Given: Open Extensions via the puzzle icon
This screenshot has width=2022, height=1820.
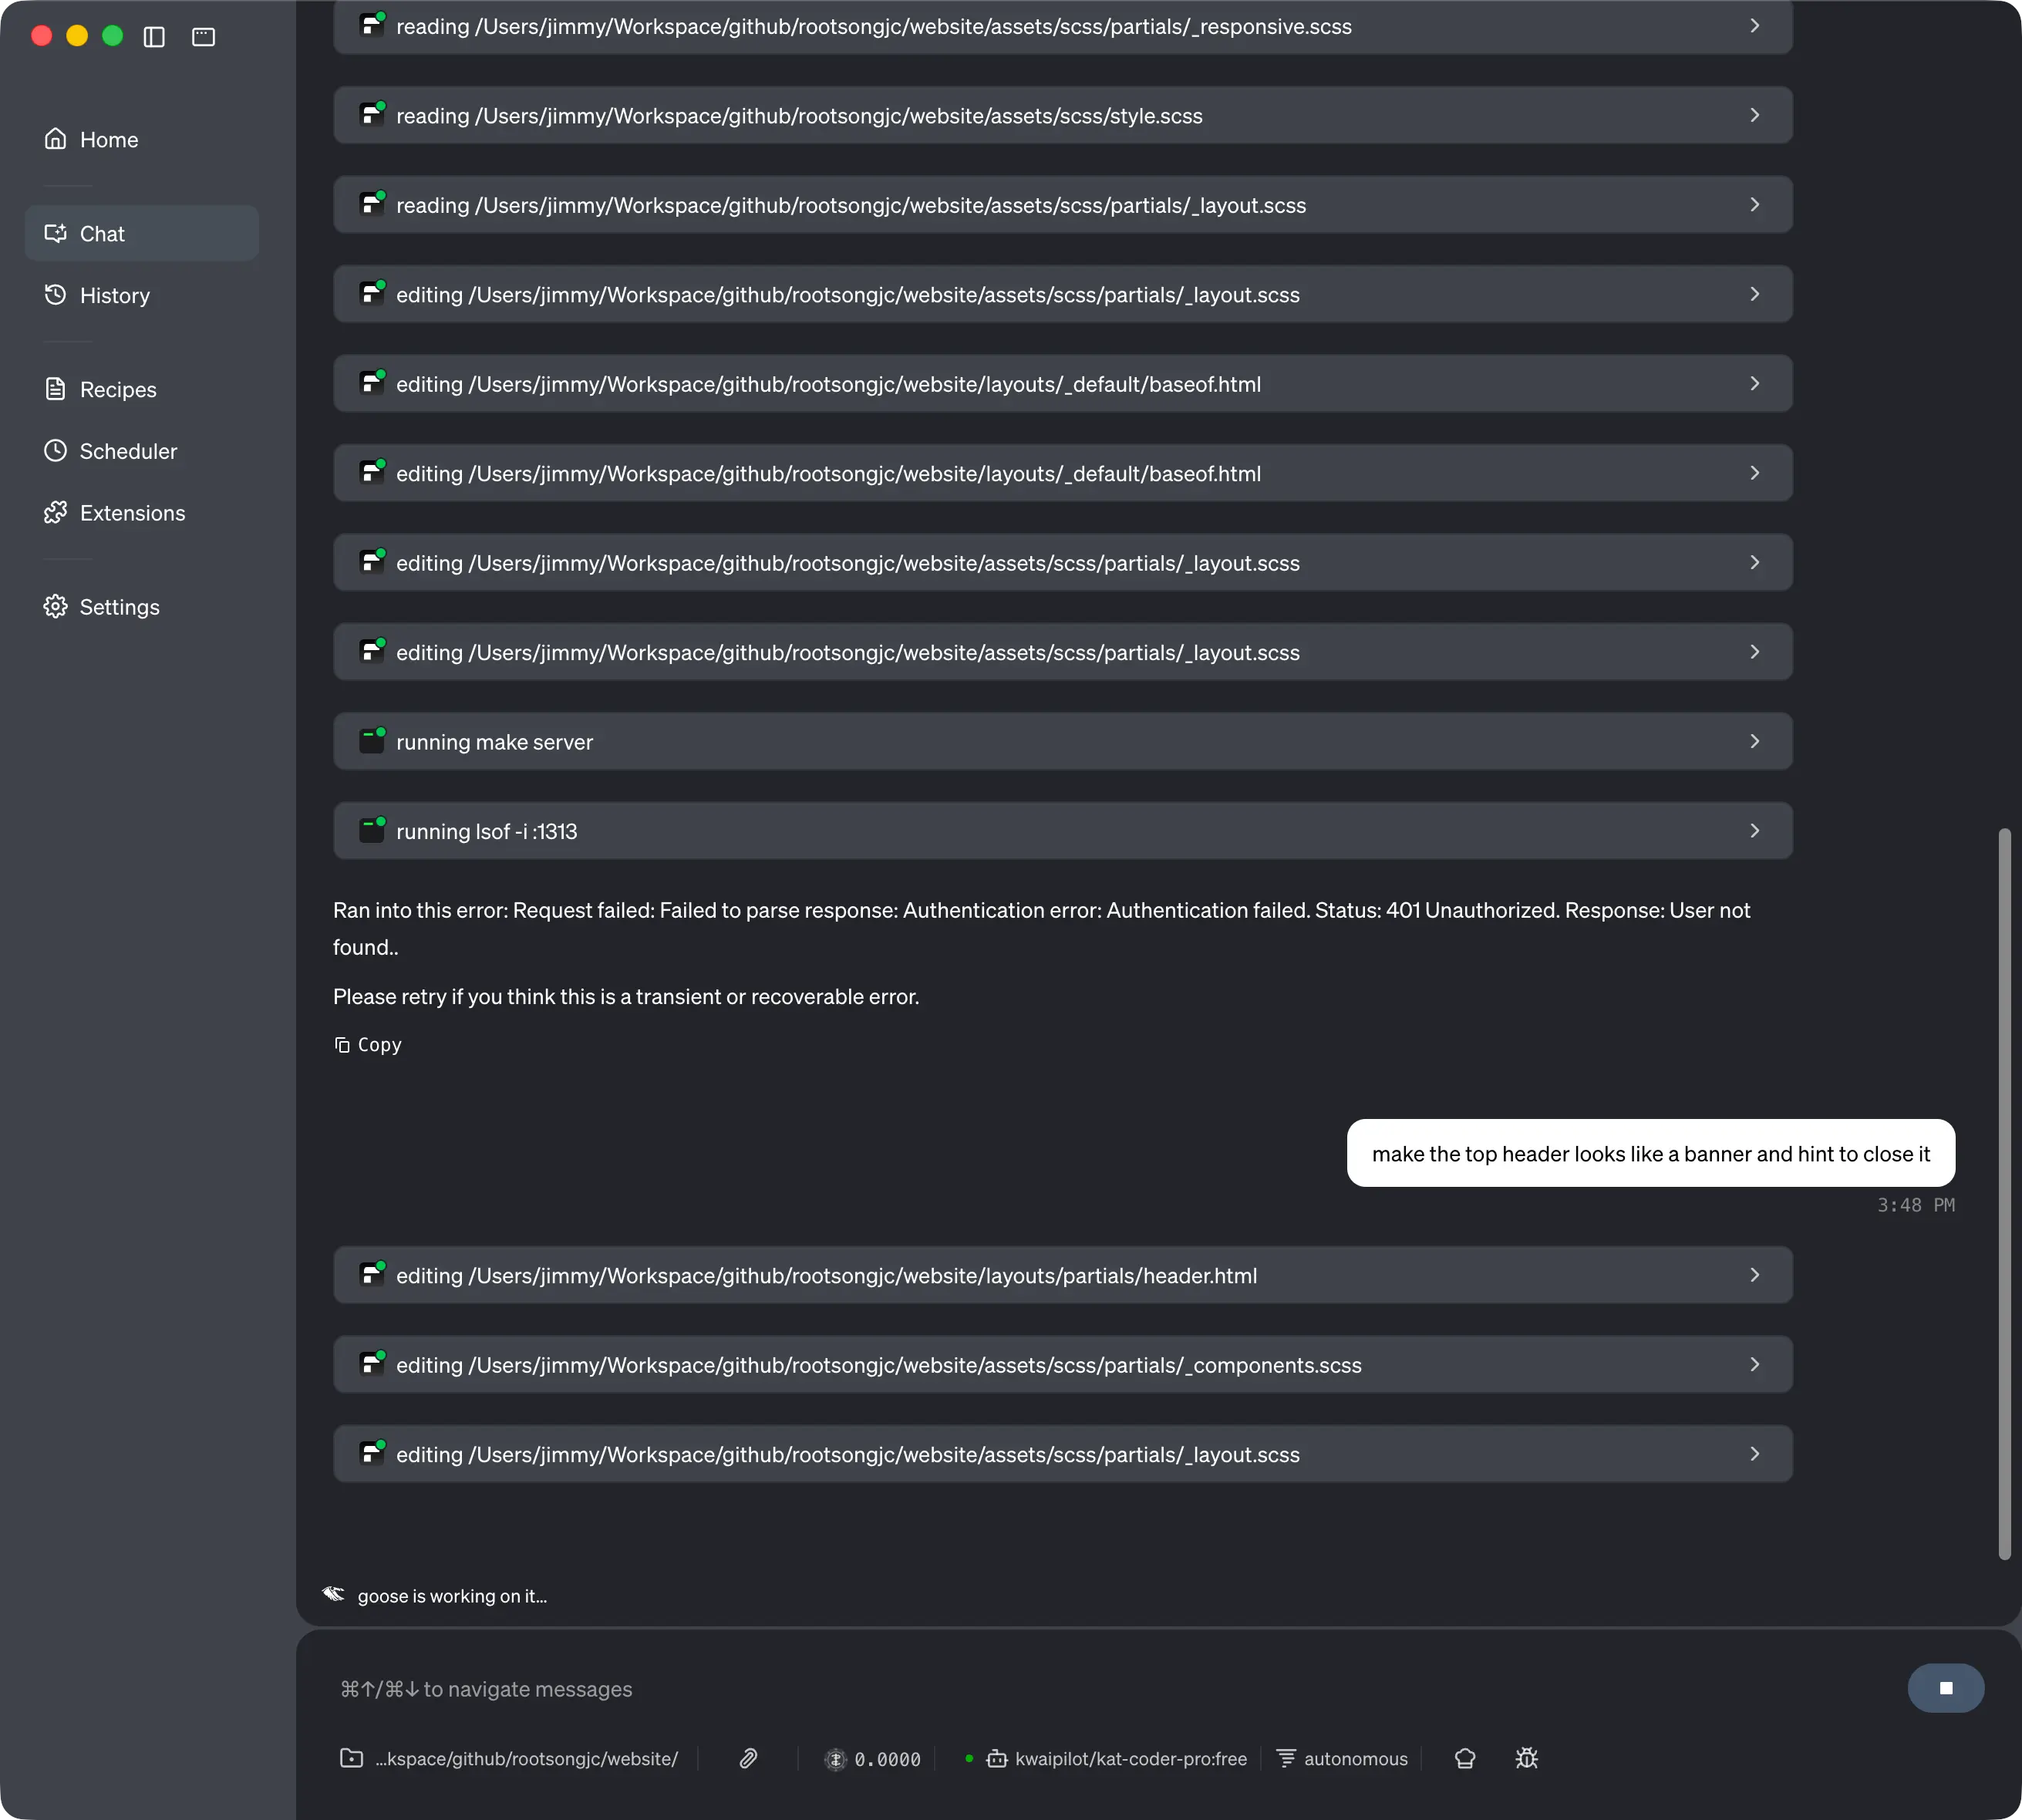Looking at the screenshot, I should point(56,512).
